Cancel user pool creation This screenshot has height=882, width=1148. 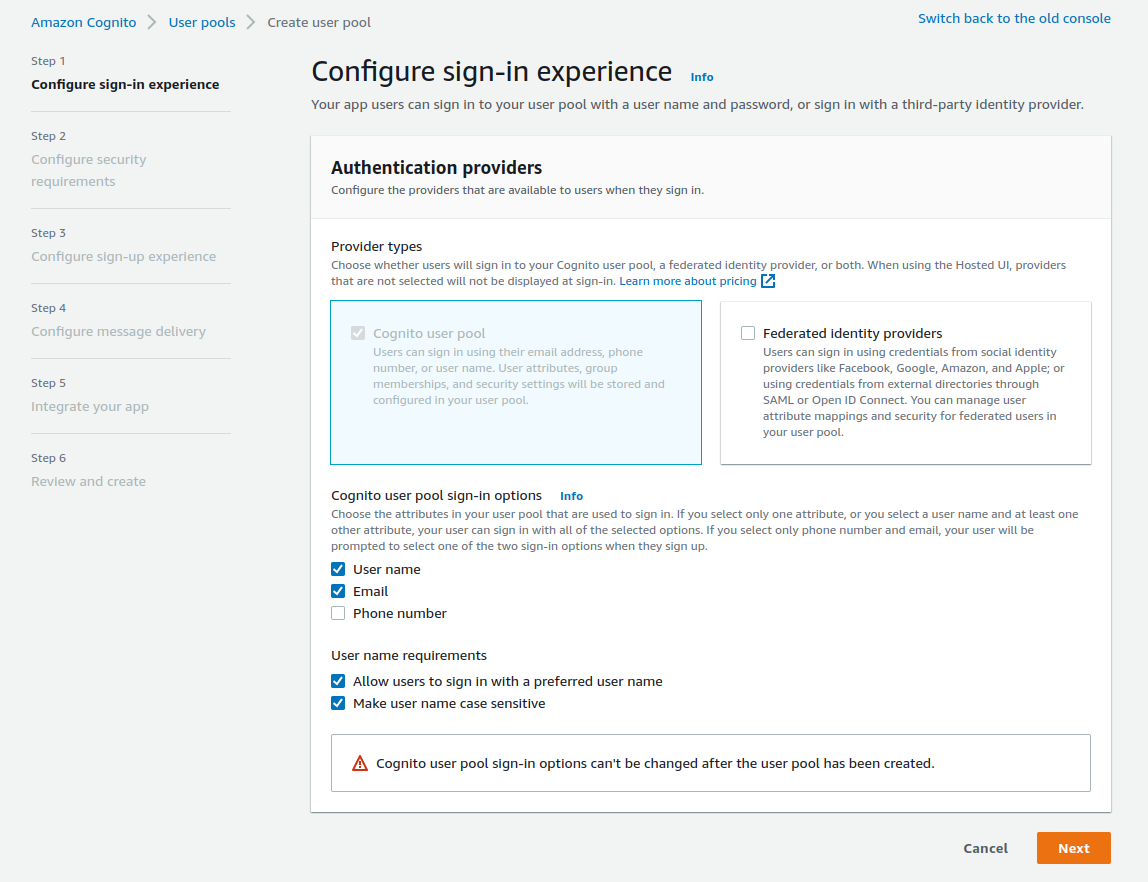click(x=985, y=848)
